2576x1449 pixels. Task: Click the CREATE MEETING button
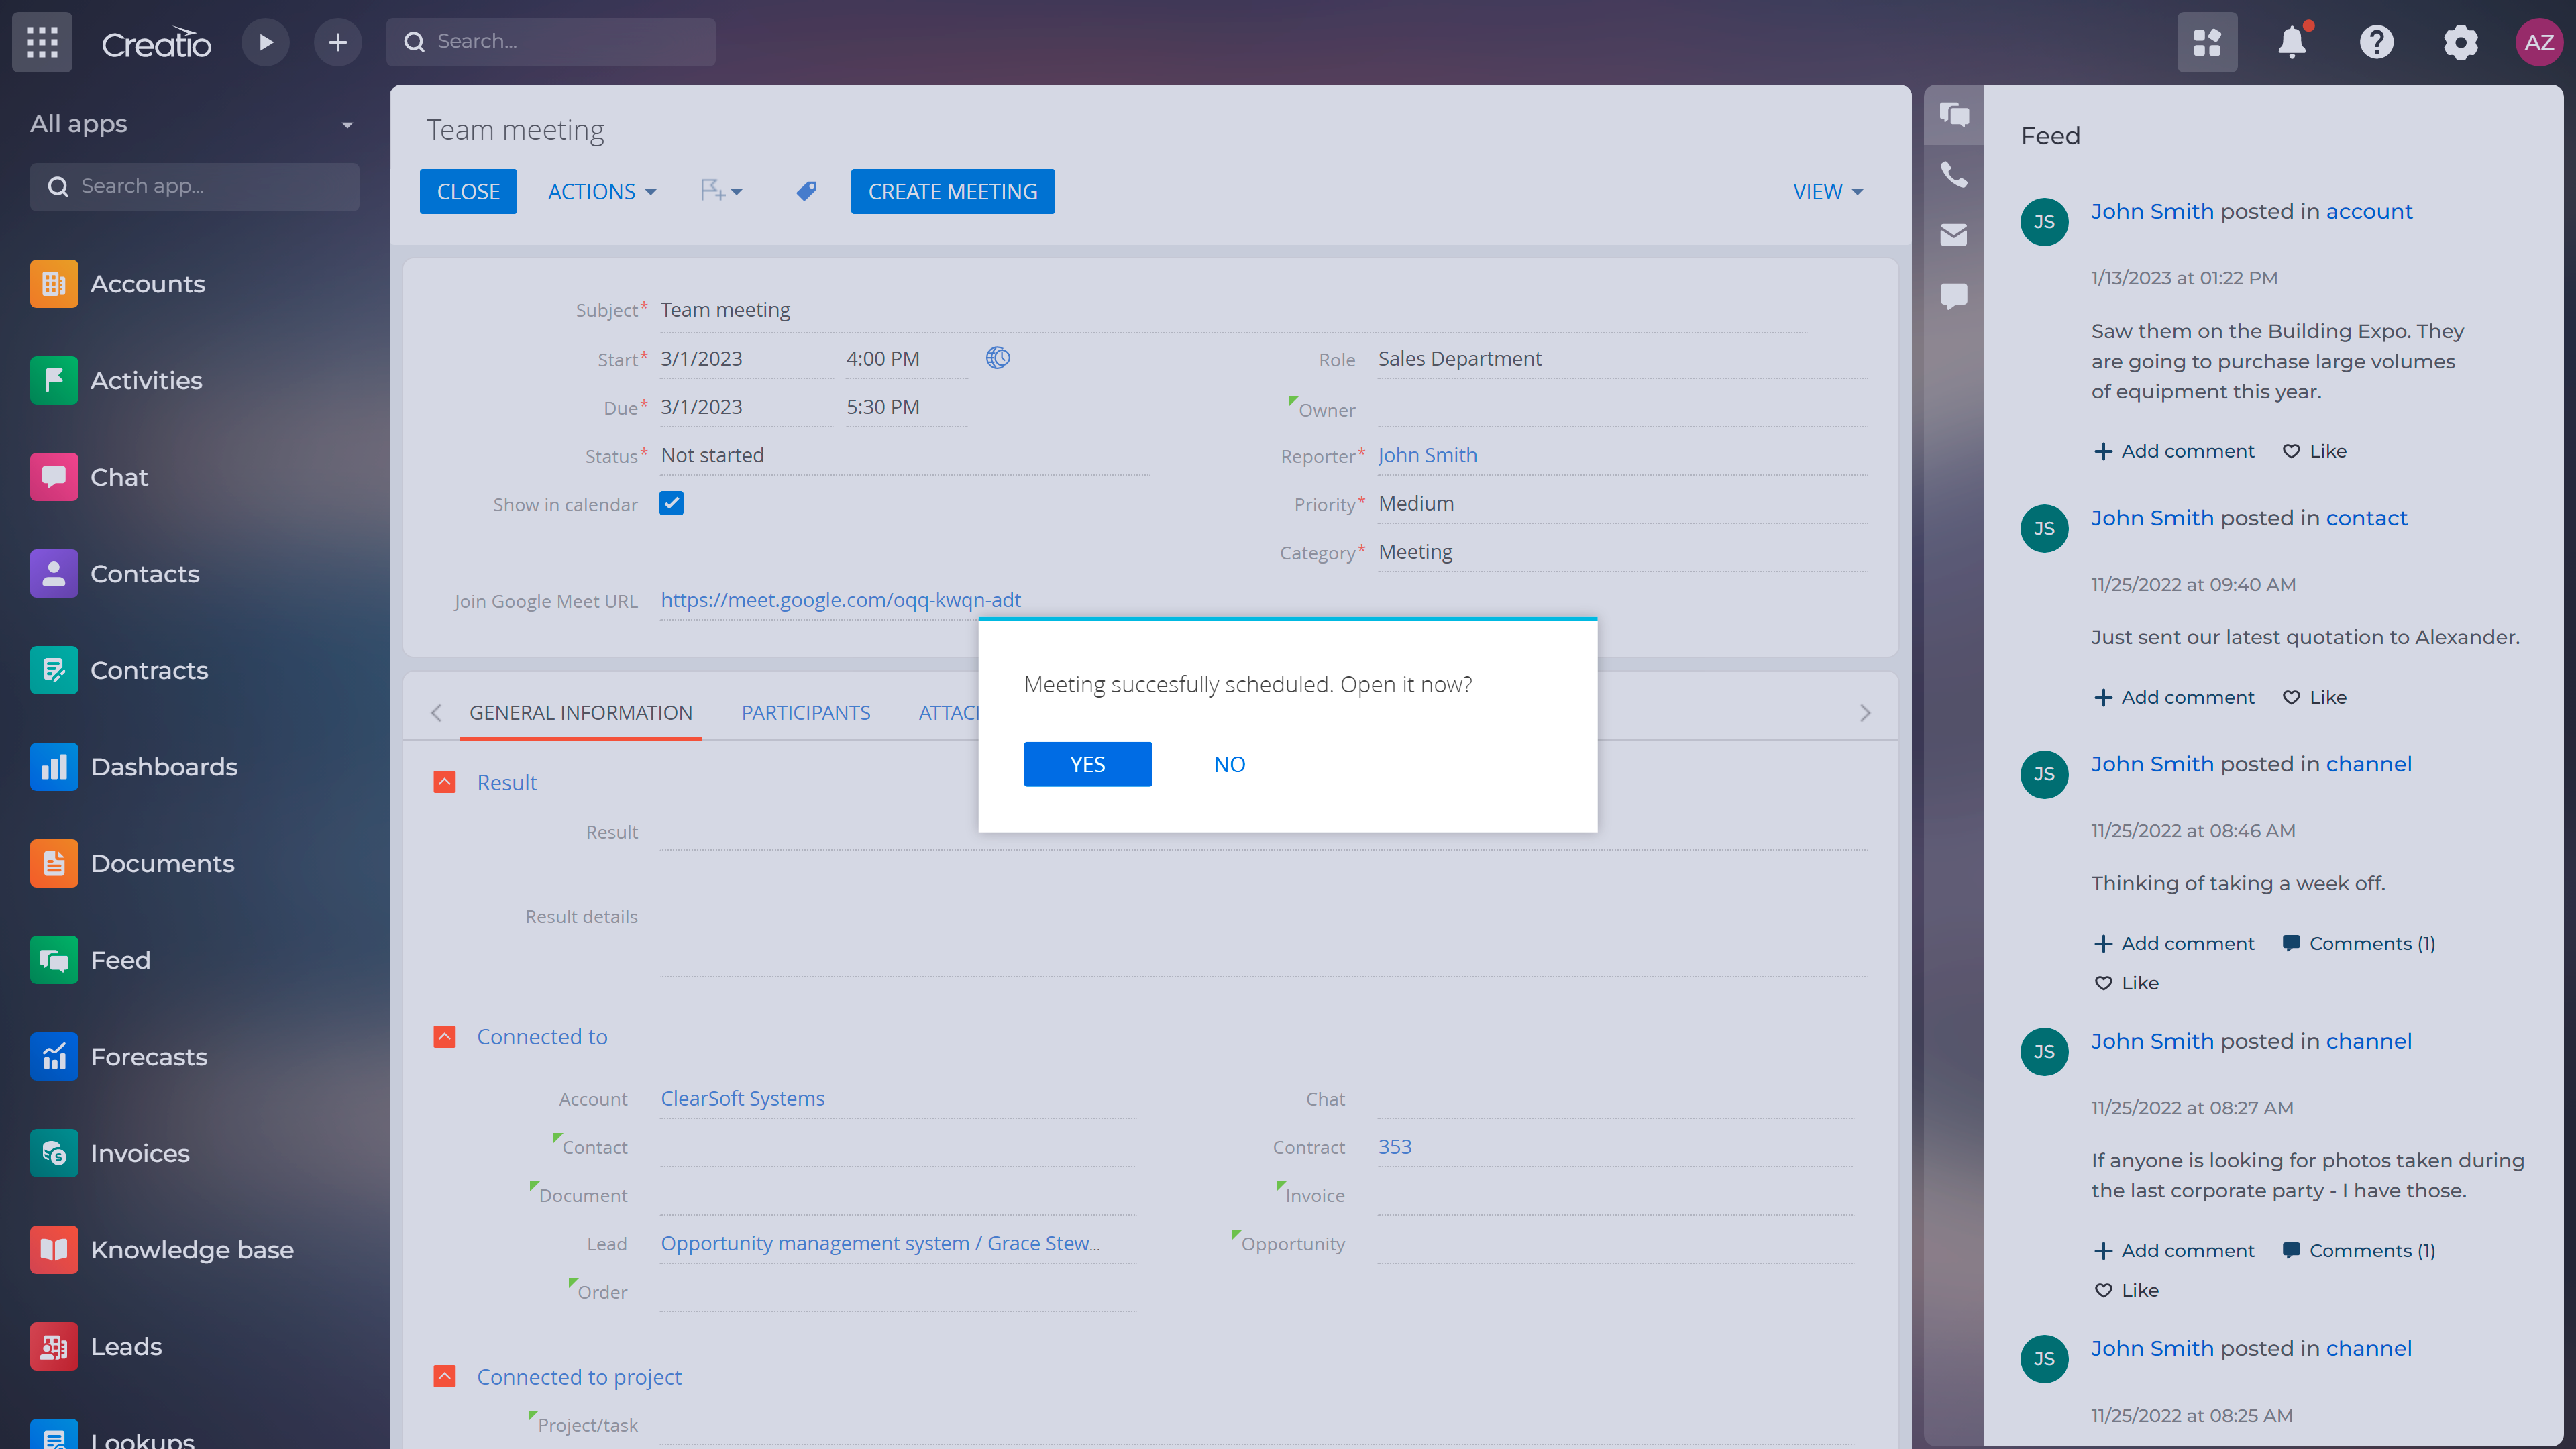952,191
